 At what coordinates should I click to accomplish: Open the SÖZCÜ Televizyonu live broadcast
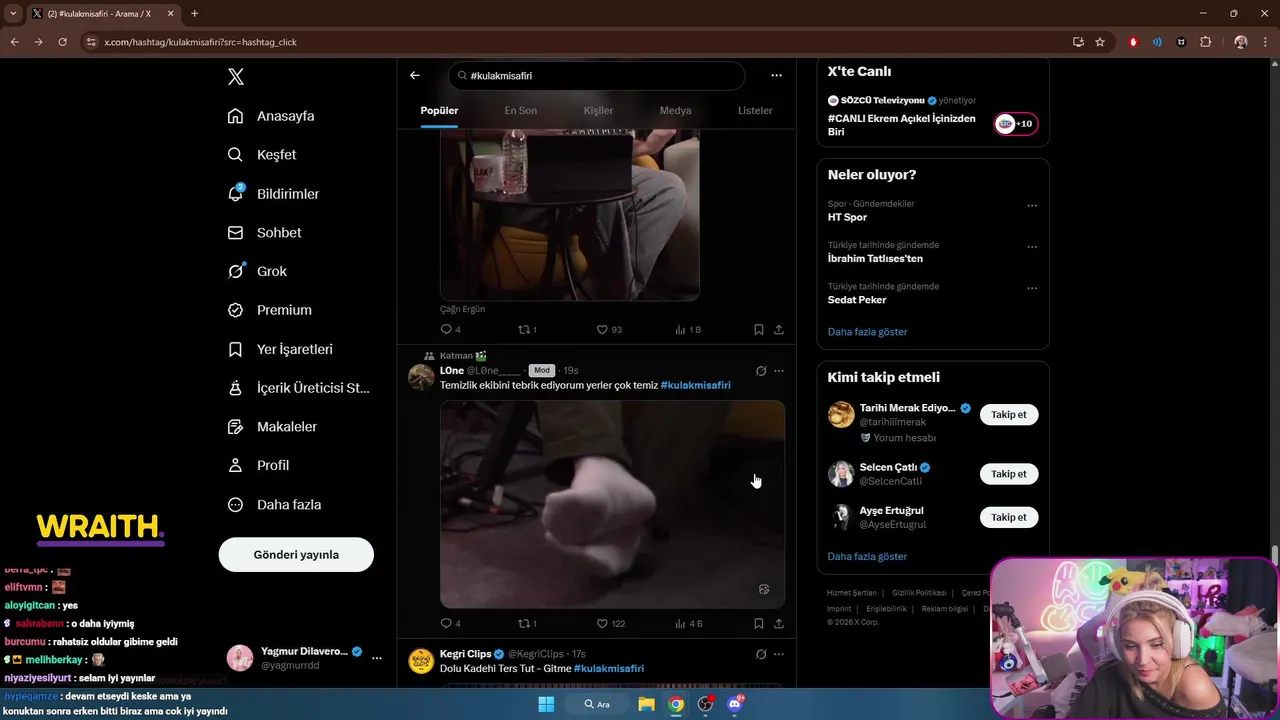click(932, 116)
